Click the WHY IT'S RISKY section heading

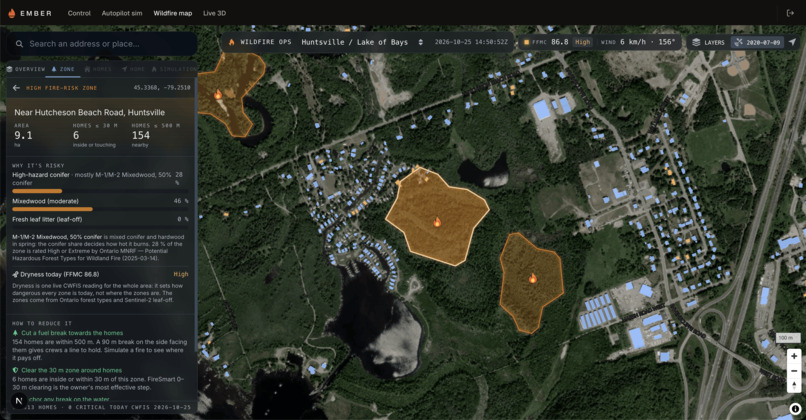(x=38, y=166)
